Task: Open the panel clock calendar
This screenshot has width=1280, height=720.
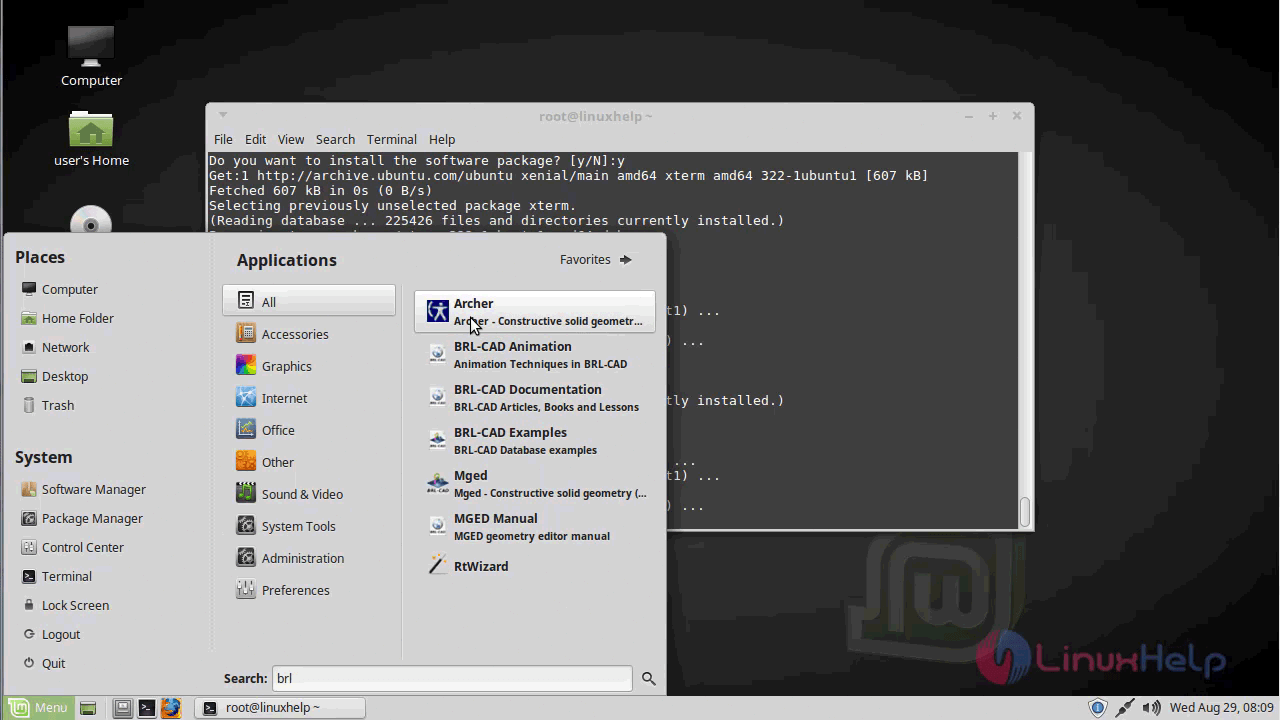Action: click(x=1221, y=708)
